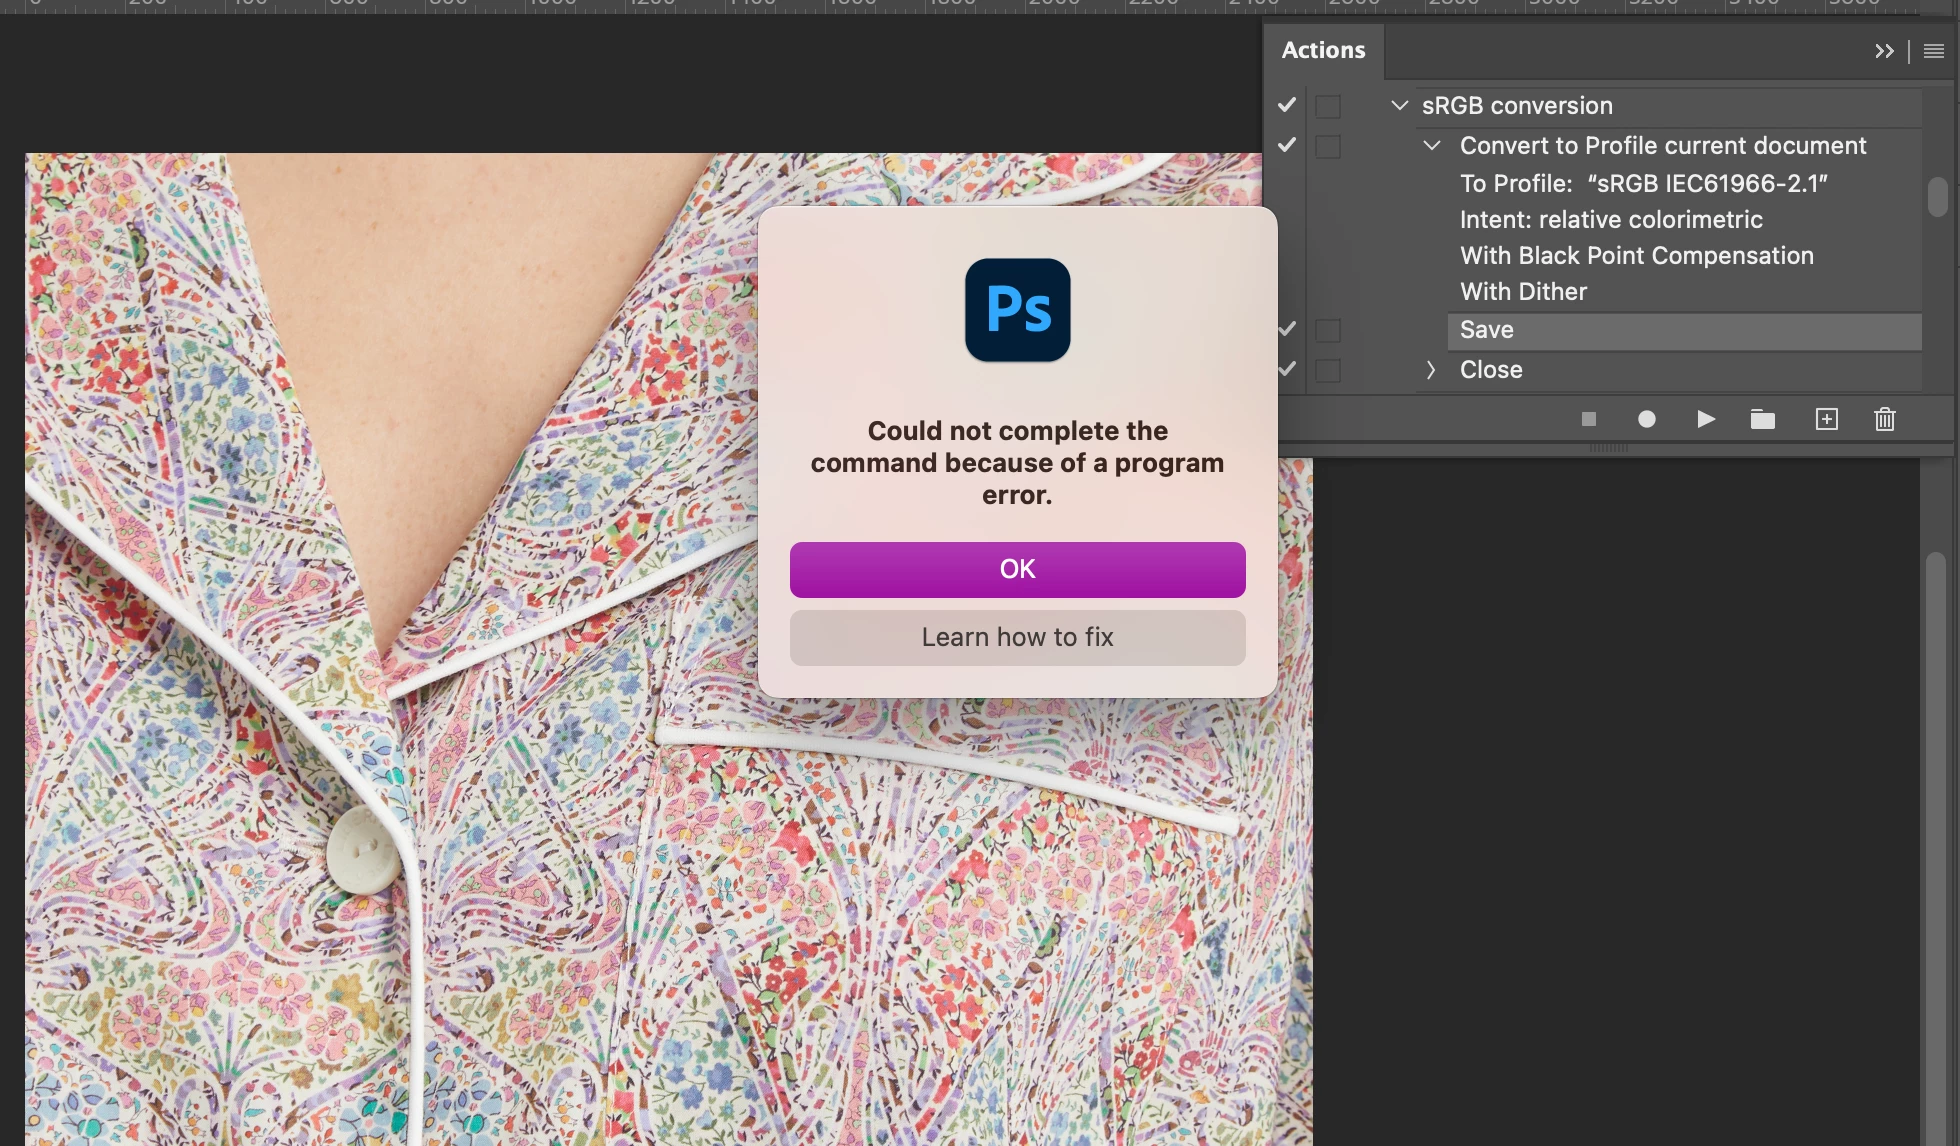
Task: Create new action set folder icon
Action: [1762, 420]
